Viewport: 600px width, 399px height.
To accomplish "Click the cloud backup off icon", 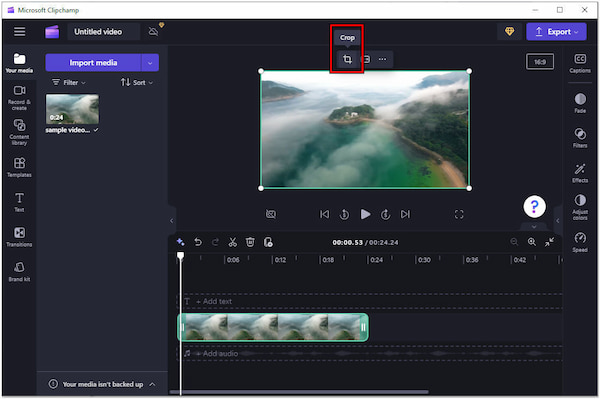I will 153,31.
